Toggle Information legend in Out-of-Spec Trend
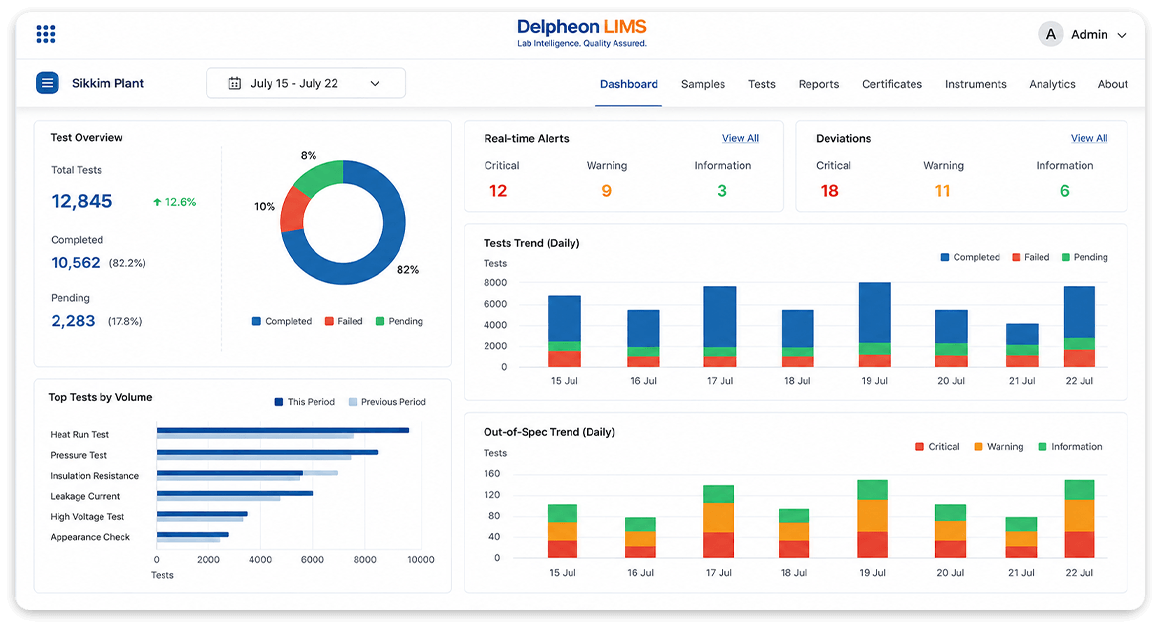This screenshot has height=628, width=1159. click(1070, 447)
